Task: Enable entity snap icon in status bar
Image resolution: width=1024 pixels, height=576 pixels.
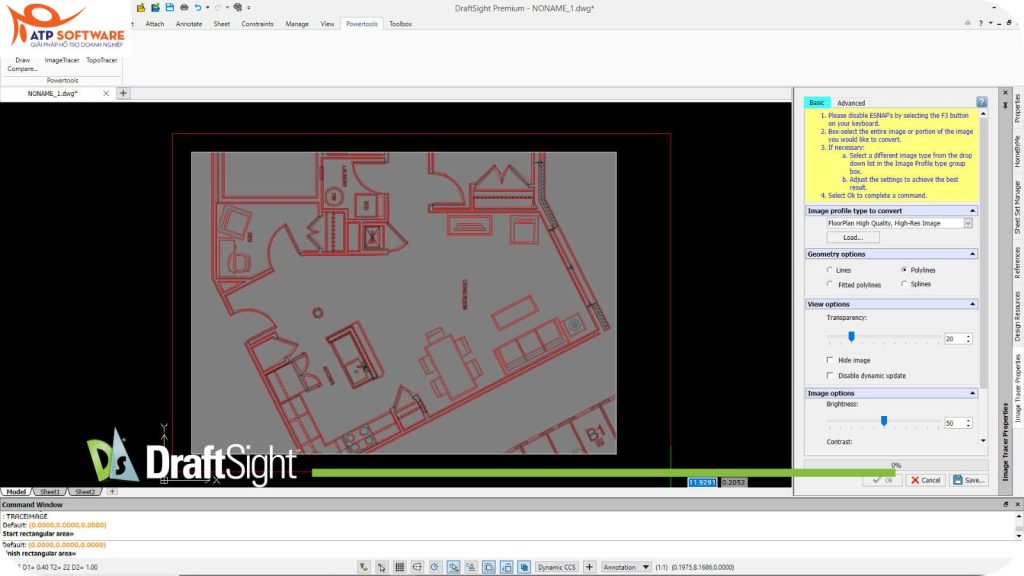Action: (x=452, y=567)
